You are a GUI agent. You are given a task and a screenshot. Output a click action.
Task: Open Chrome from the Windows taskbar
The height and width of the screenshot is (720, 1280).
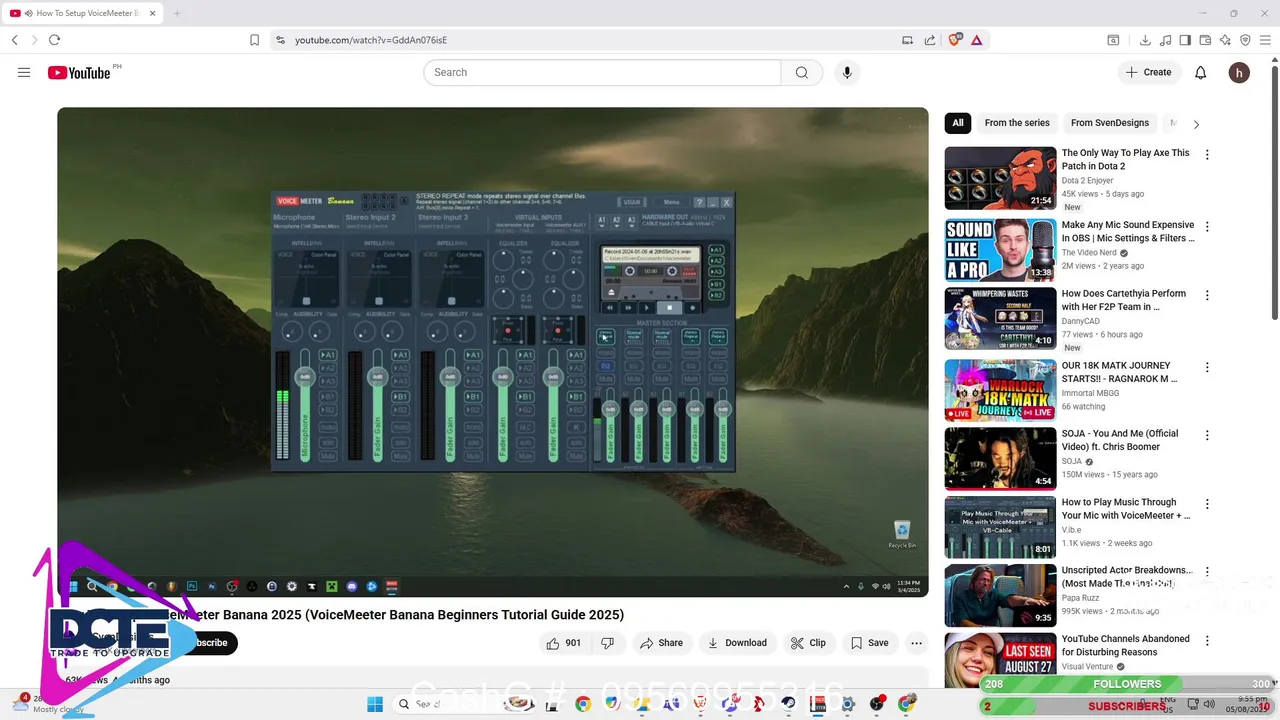click(583, 704)
